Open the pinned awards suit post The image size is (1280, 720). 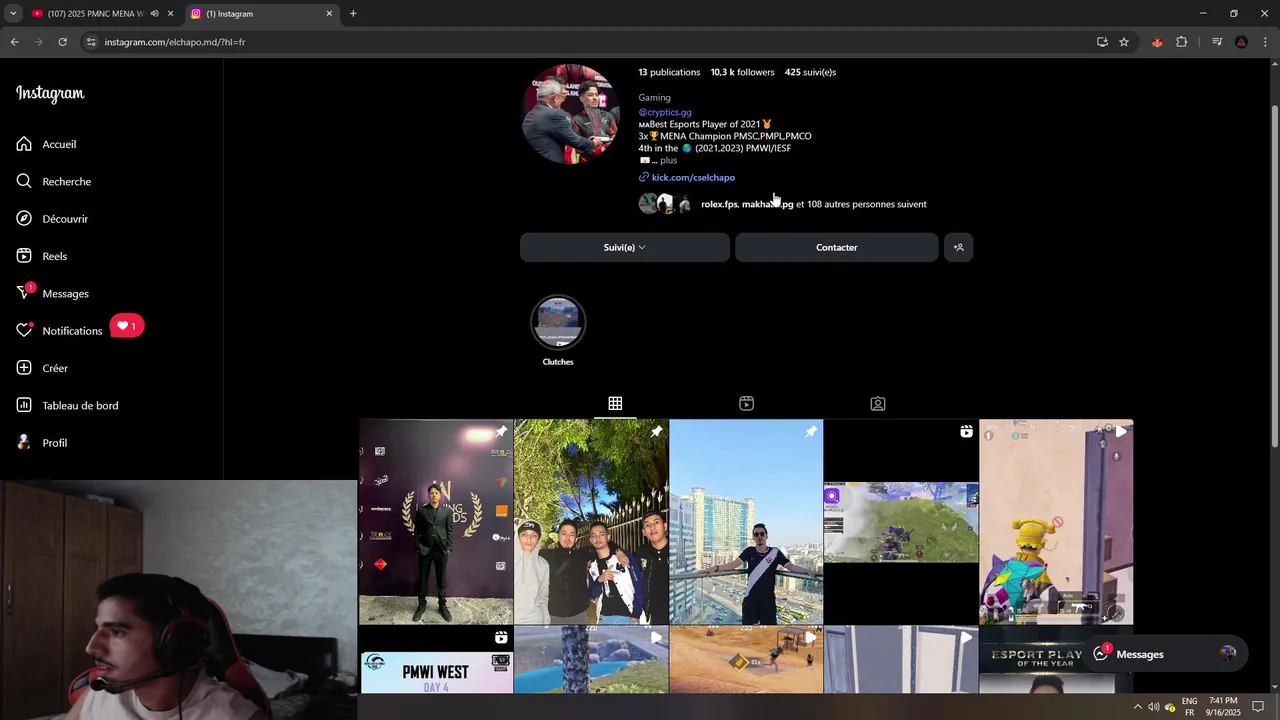pos(436,522)
